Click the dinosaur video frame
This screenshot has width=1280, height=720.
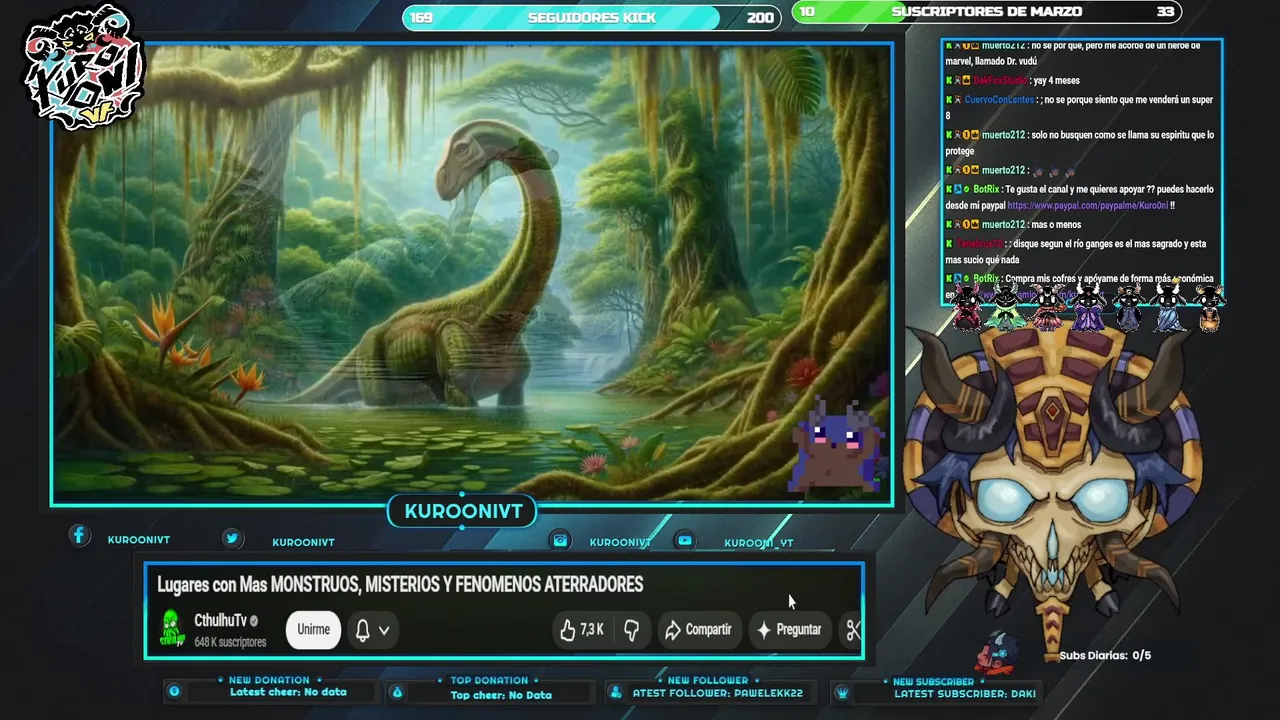click(x=472, y=273)
